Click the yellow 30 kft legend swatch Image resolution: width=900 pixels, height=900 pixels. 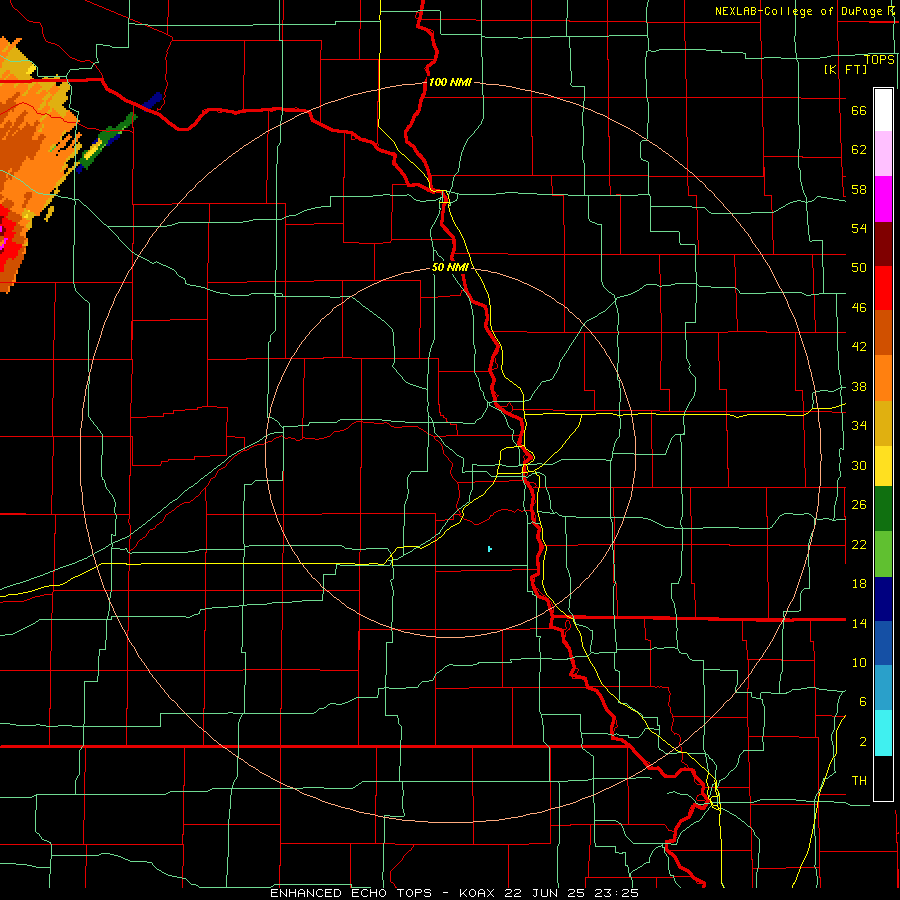click(883, 466)
